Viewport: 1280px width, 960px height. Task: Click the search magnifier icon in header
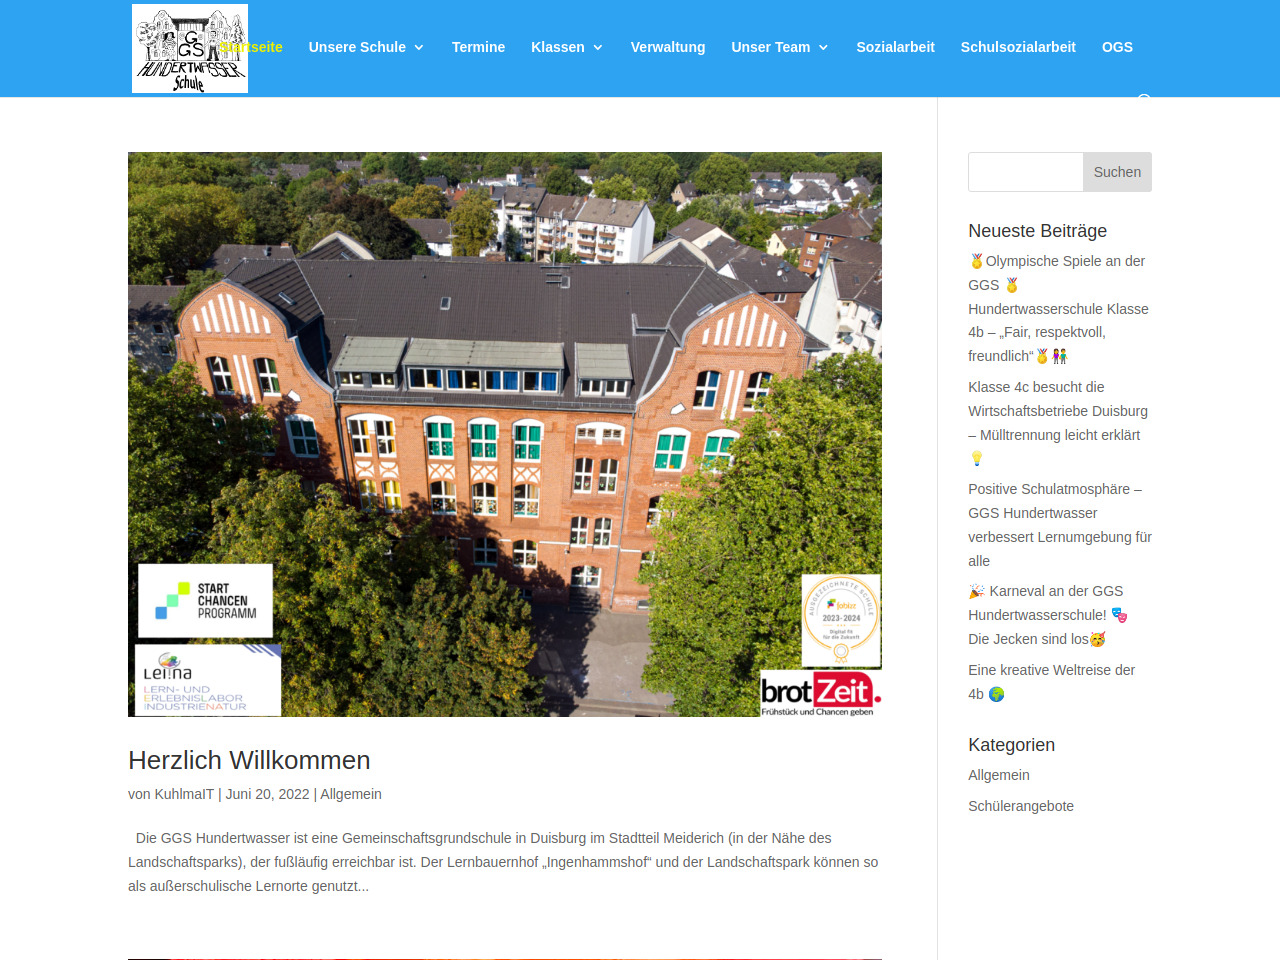coord(1143,97)
